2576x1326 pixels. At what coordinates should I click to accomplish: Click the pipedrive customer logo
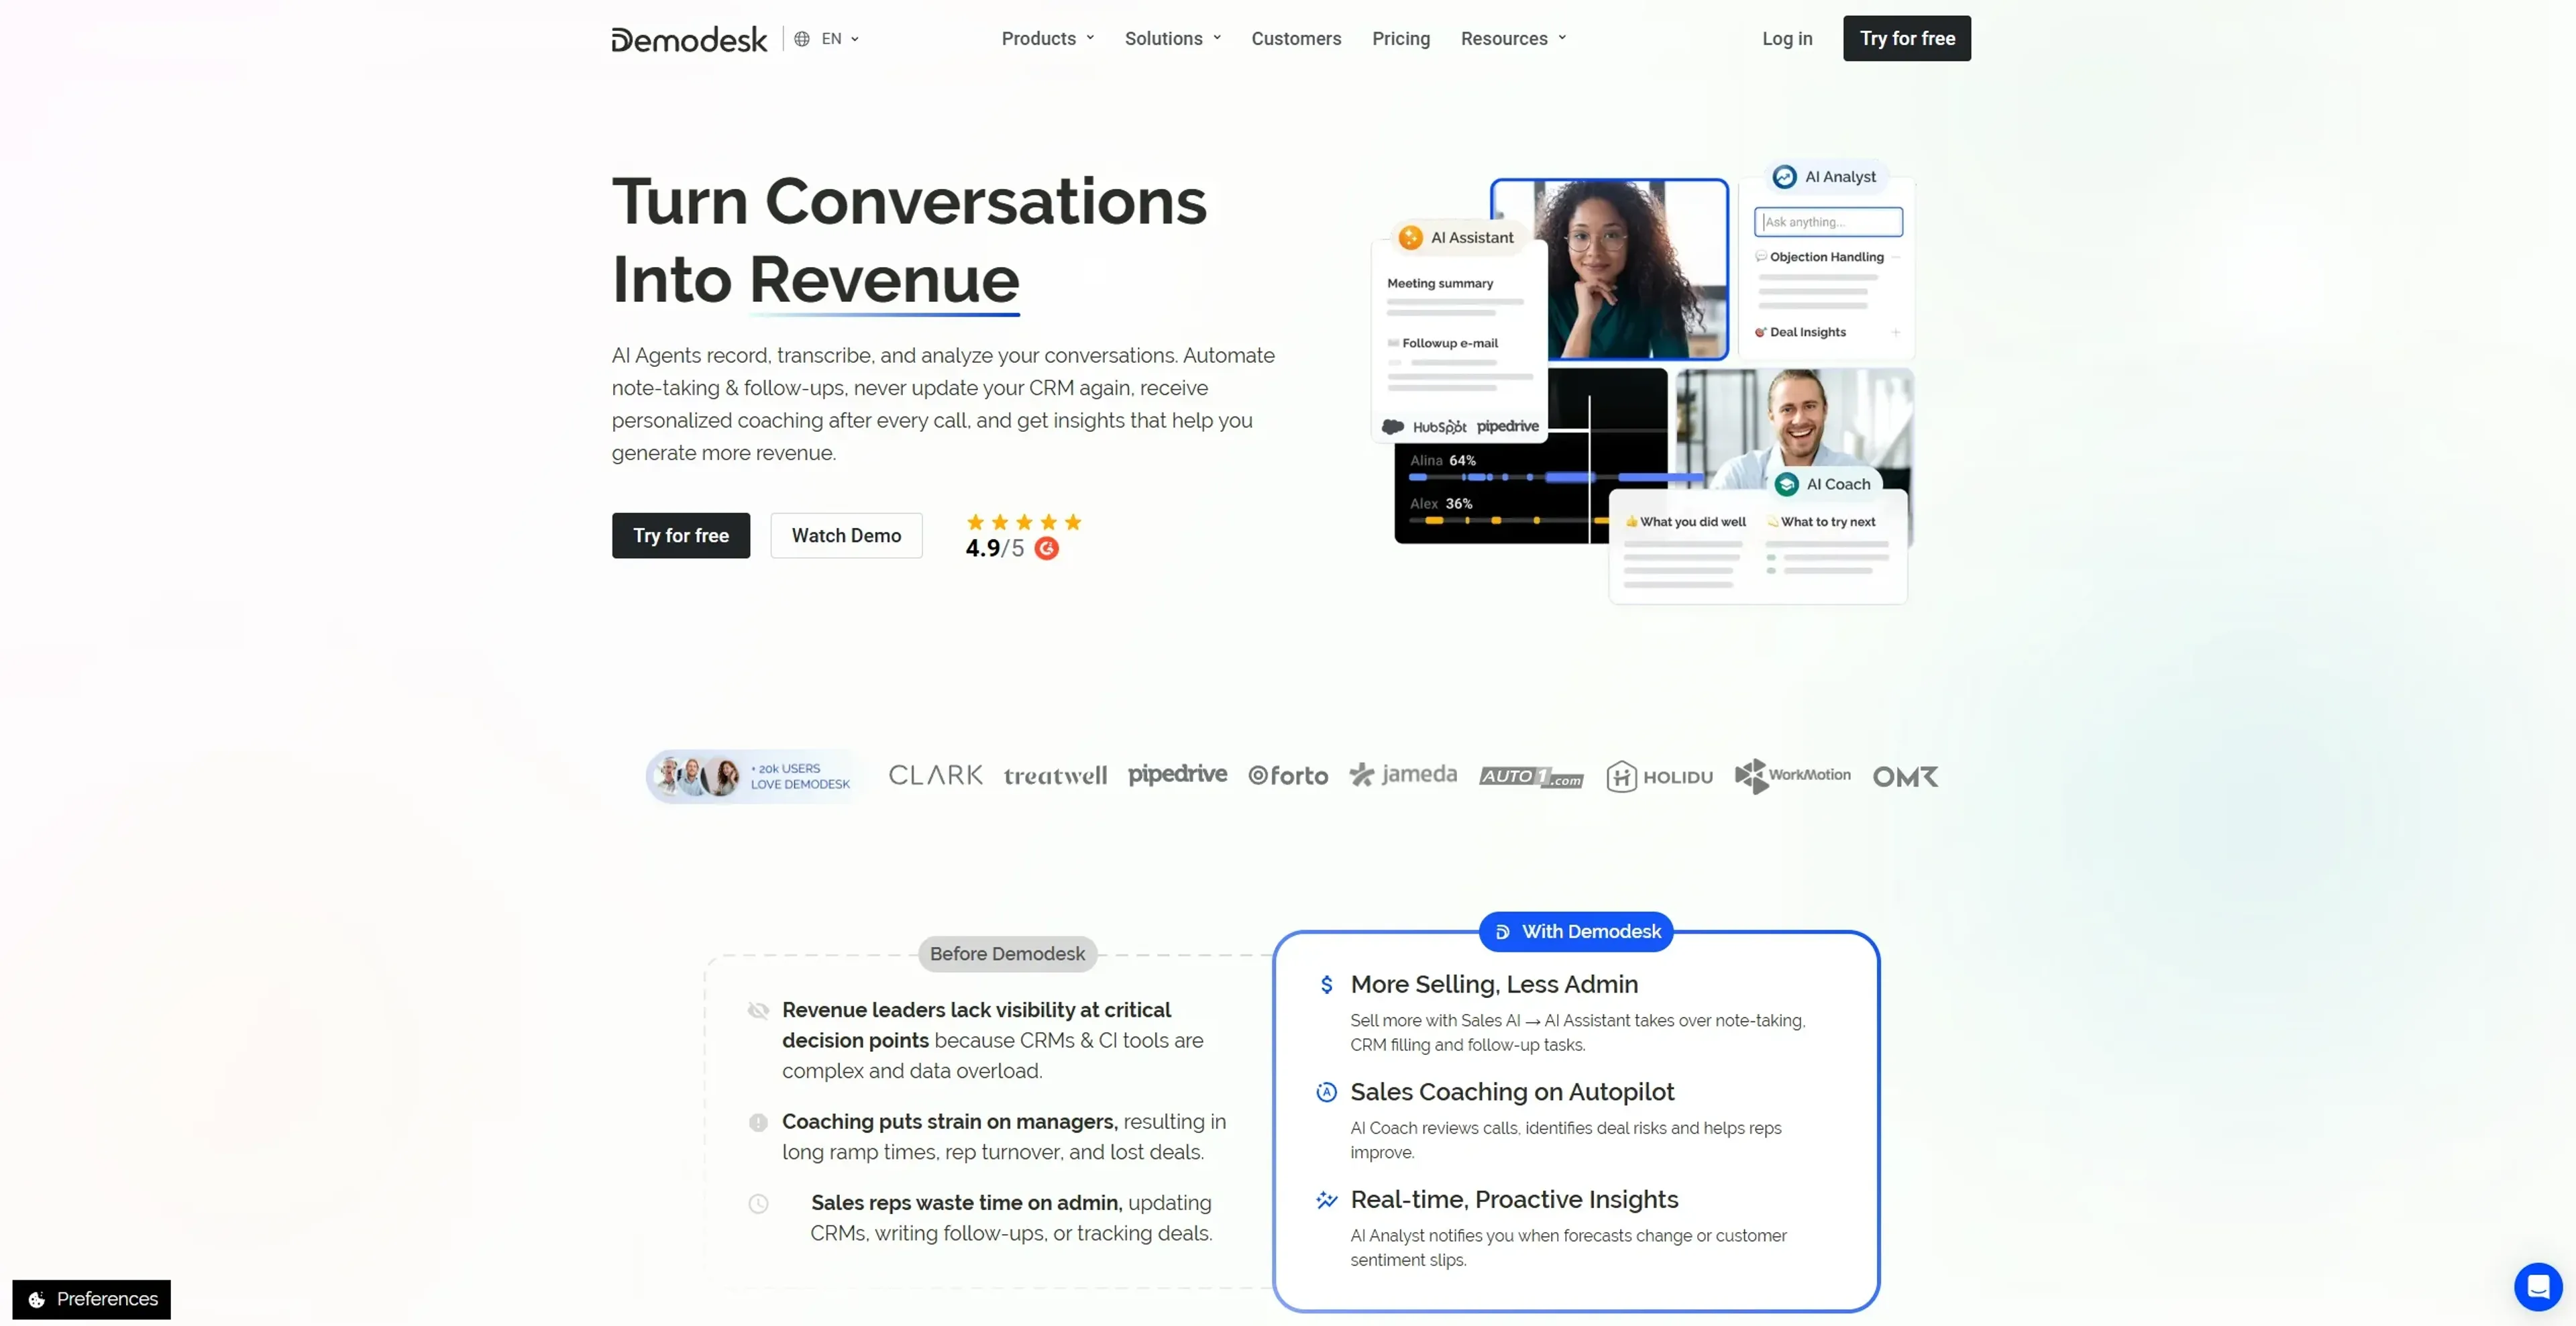pos(1177,775)
